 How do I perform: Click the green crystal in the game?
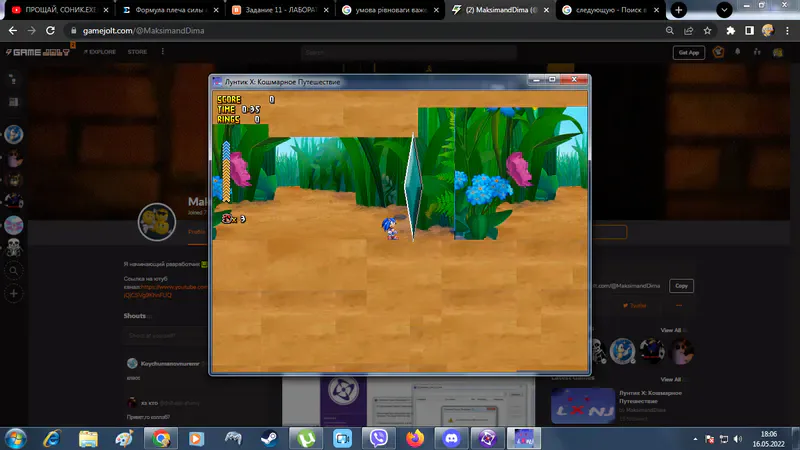[413, 186]
